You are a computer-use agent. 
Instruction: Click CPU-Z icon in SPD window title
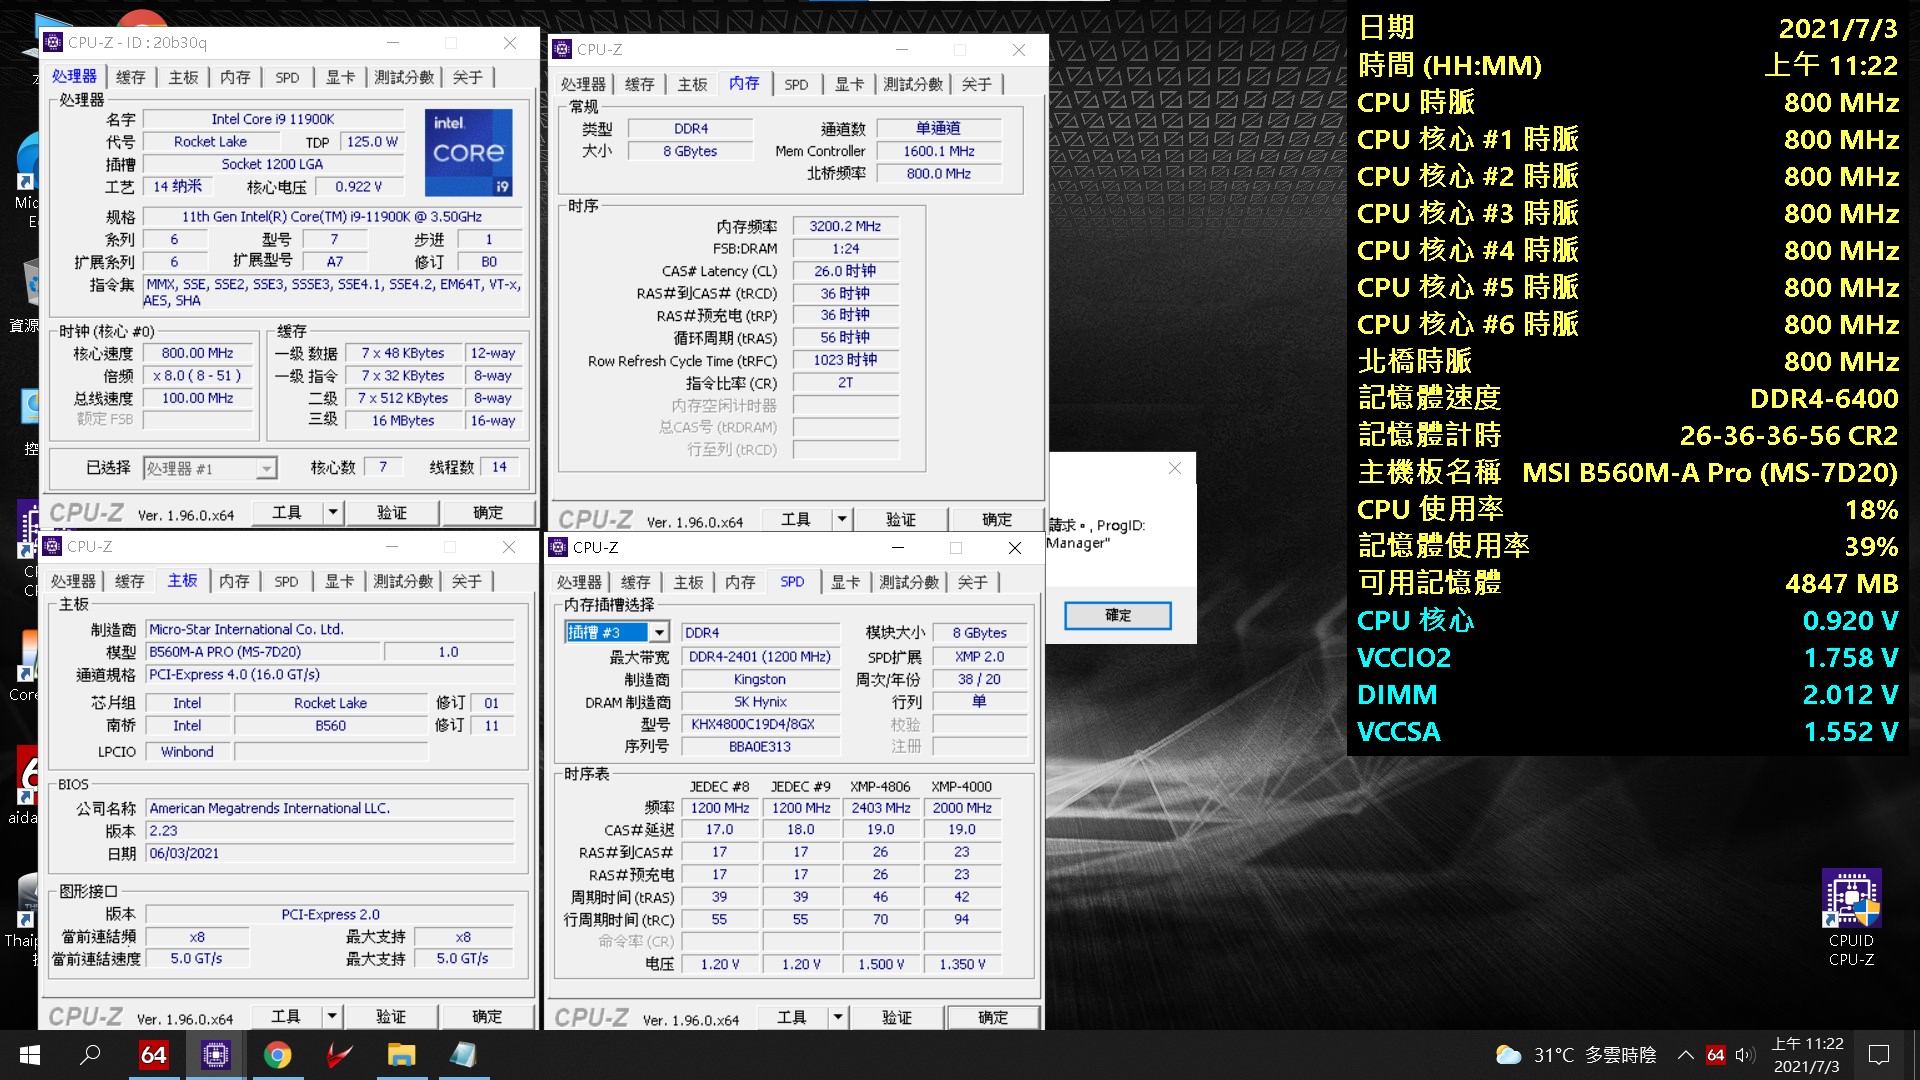(559, 547)
